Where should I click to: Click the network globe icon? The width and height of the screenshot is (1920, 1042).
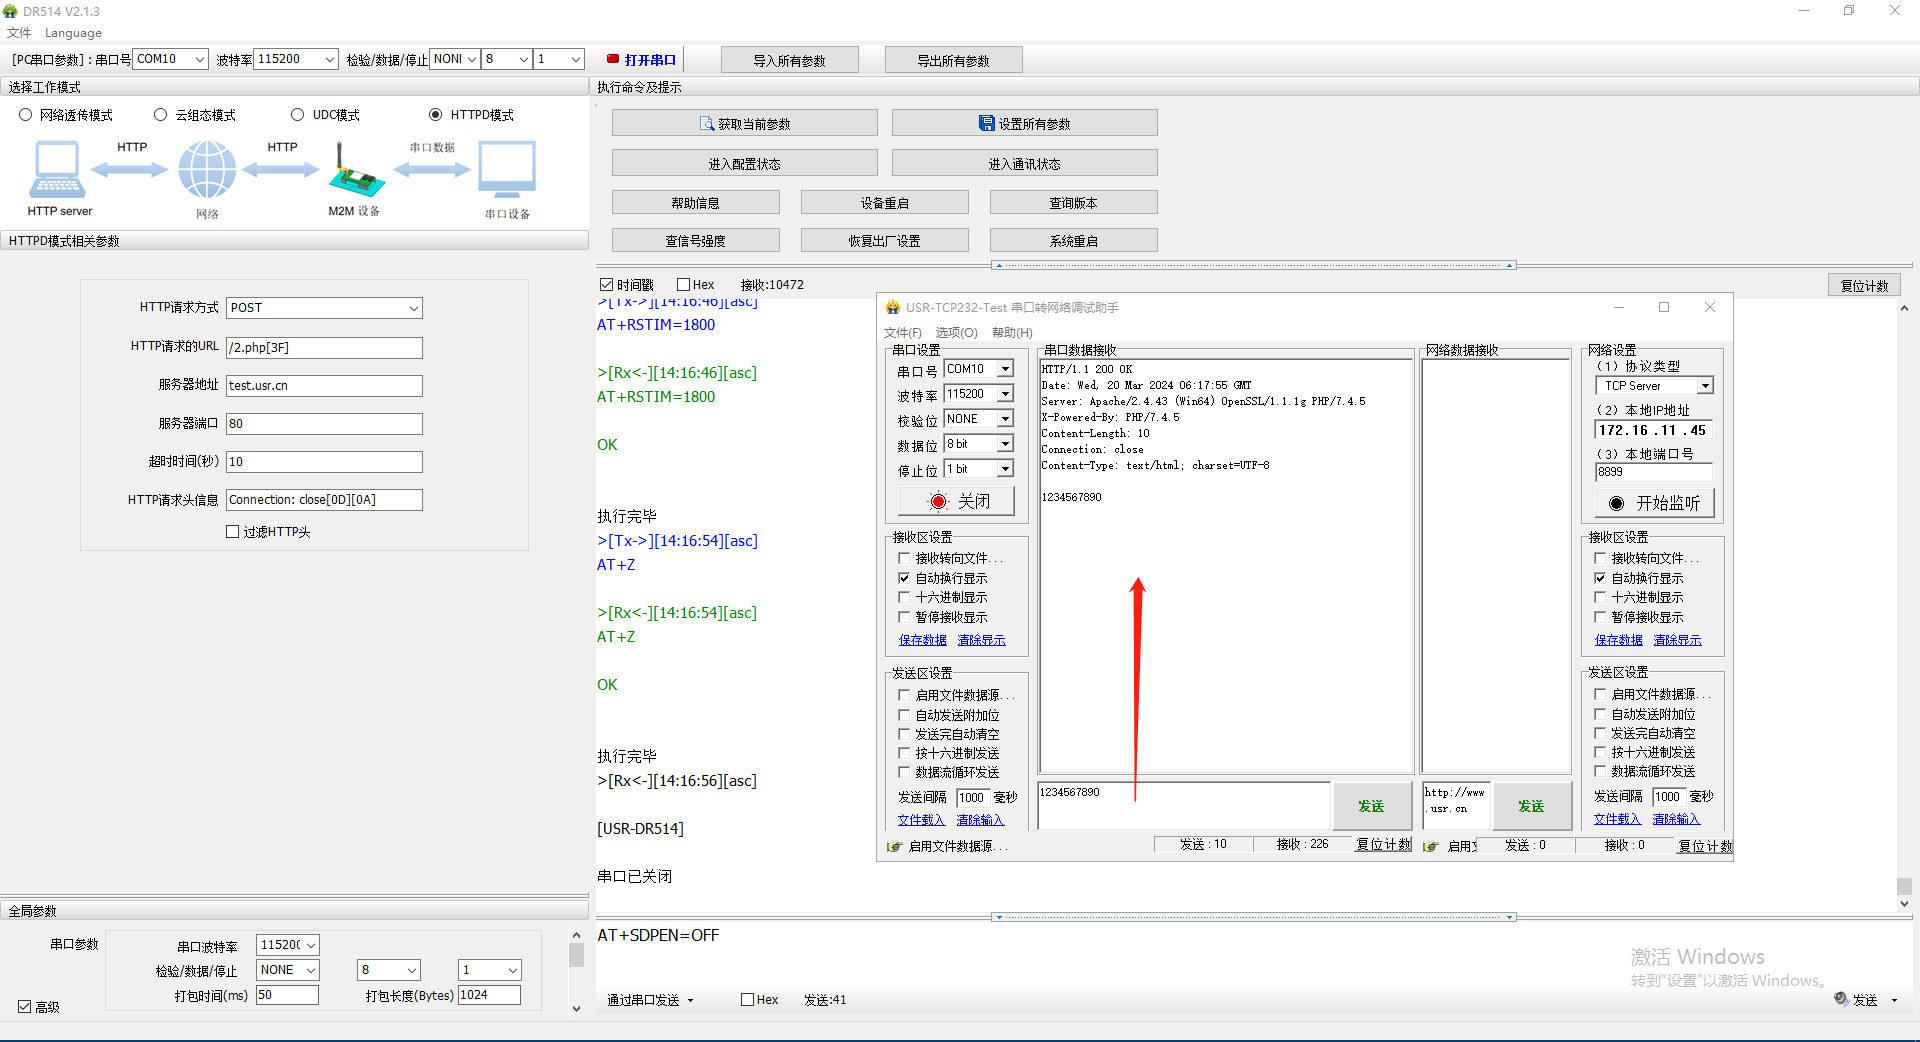point(207,169)
